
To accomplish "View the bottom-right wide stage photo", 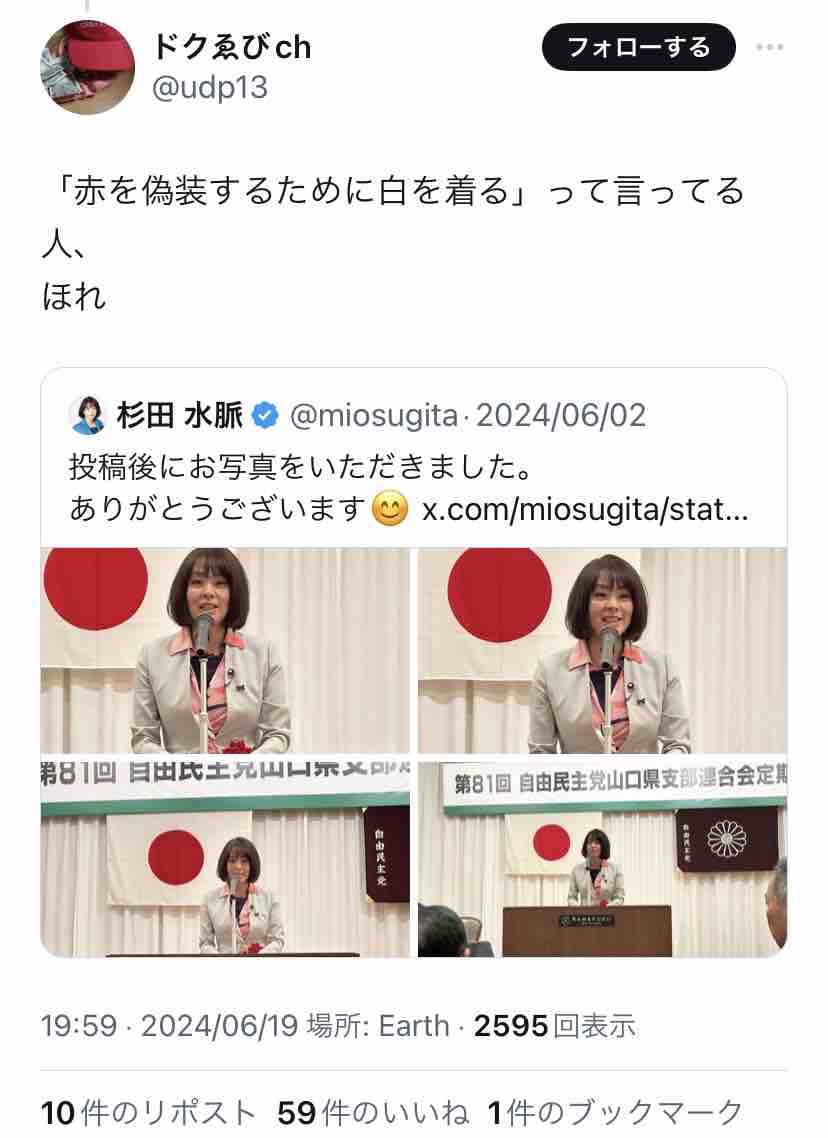I will [x=602, y=859].
